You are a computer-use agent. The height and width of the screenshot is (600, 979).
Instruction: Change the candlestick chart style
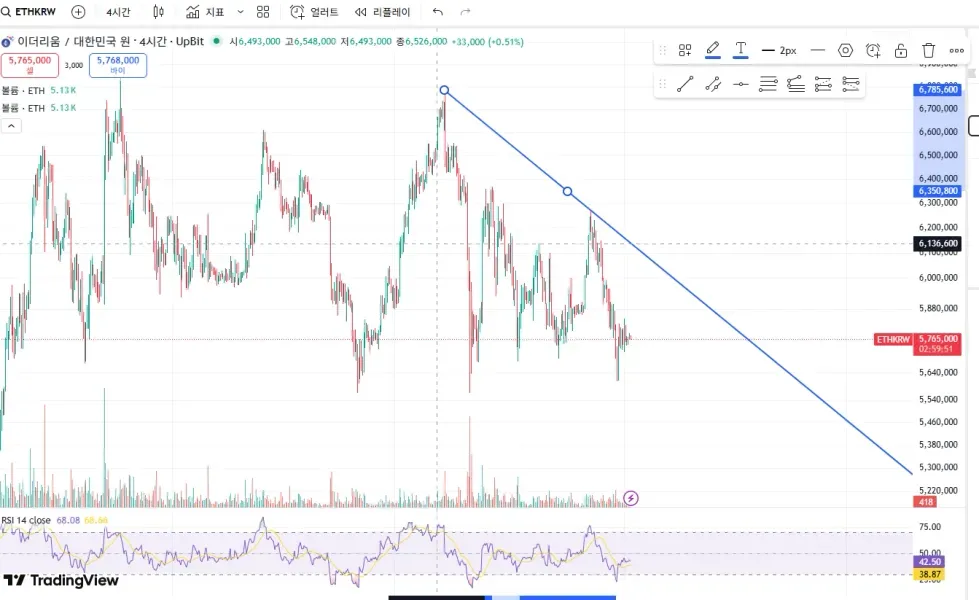pyautogui.click(x=159, y=12)
